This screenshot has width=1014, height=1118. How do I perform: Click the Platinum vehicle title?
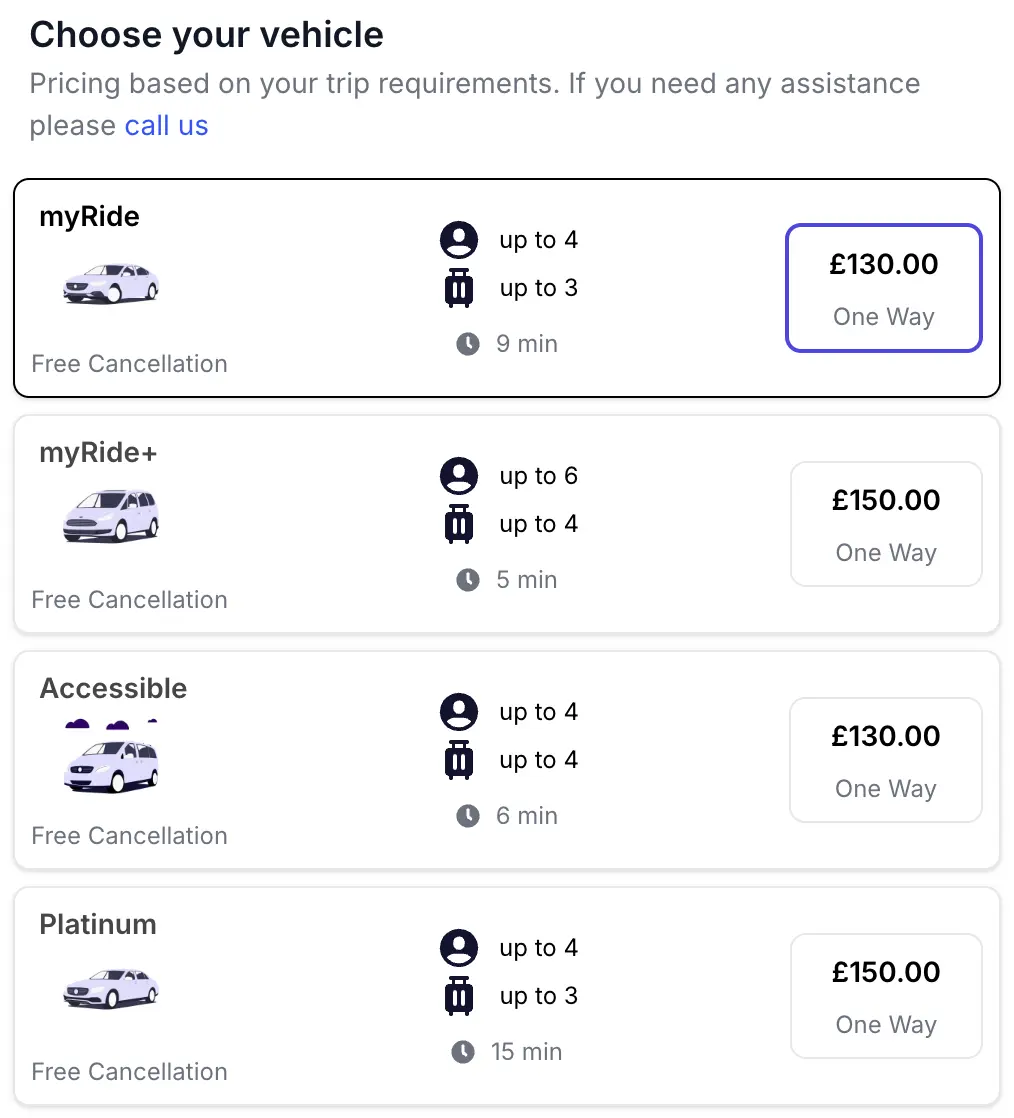pyautogui.click(x=98, y=924)
